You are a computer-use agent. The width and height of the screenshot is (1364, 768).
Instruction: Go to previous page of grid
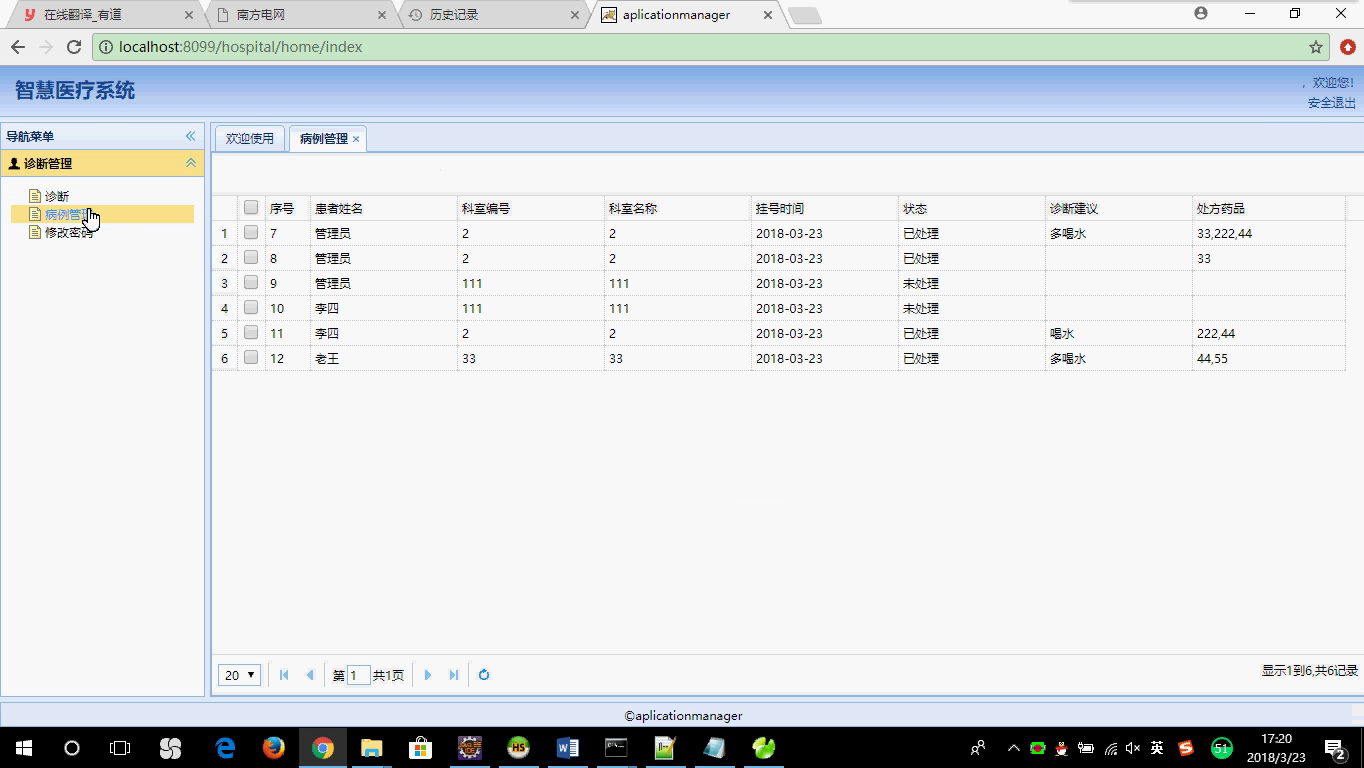click(x=310, y=675)
